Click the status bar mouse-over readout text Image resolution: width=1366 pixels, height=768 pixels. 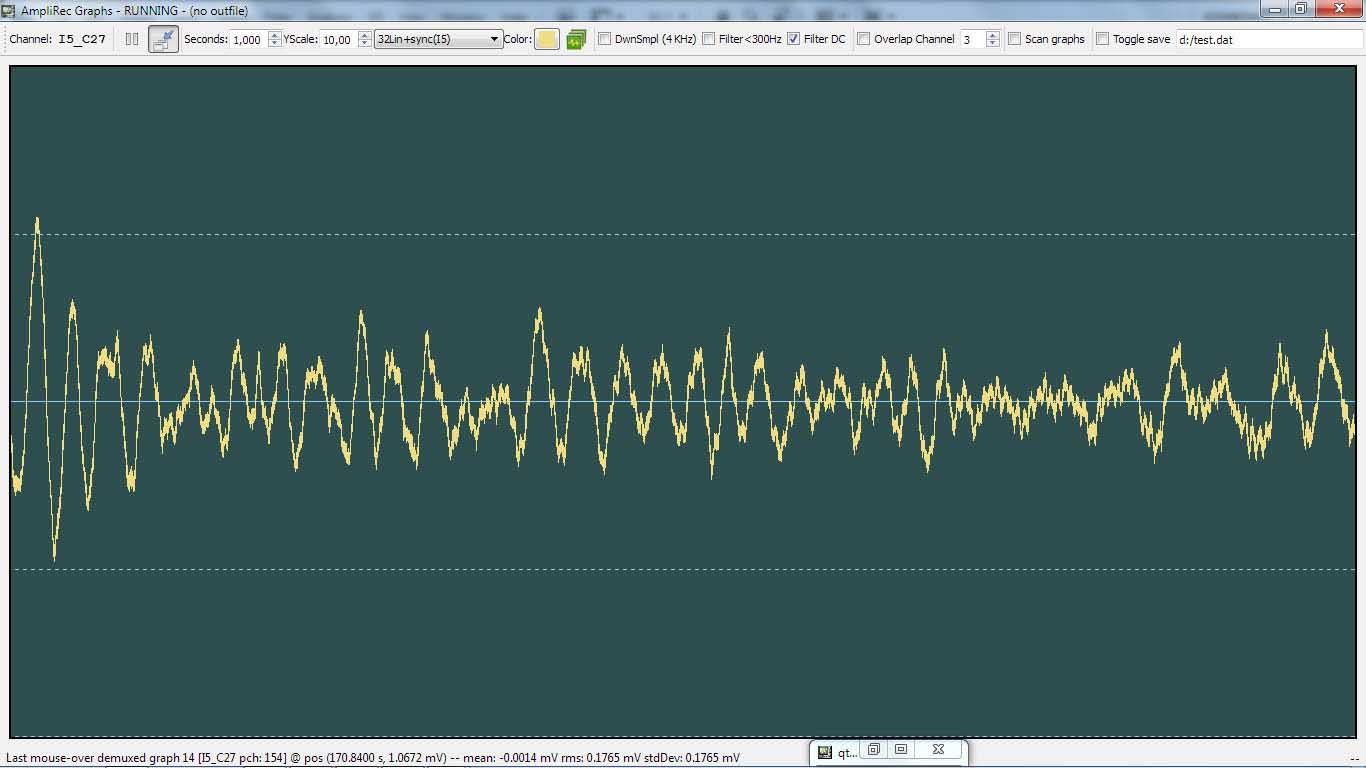tap(373, 757)
